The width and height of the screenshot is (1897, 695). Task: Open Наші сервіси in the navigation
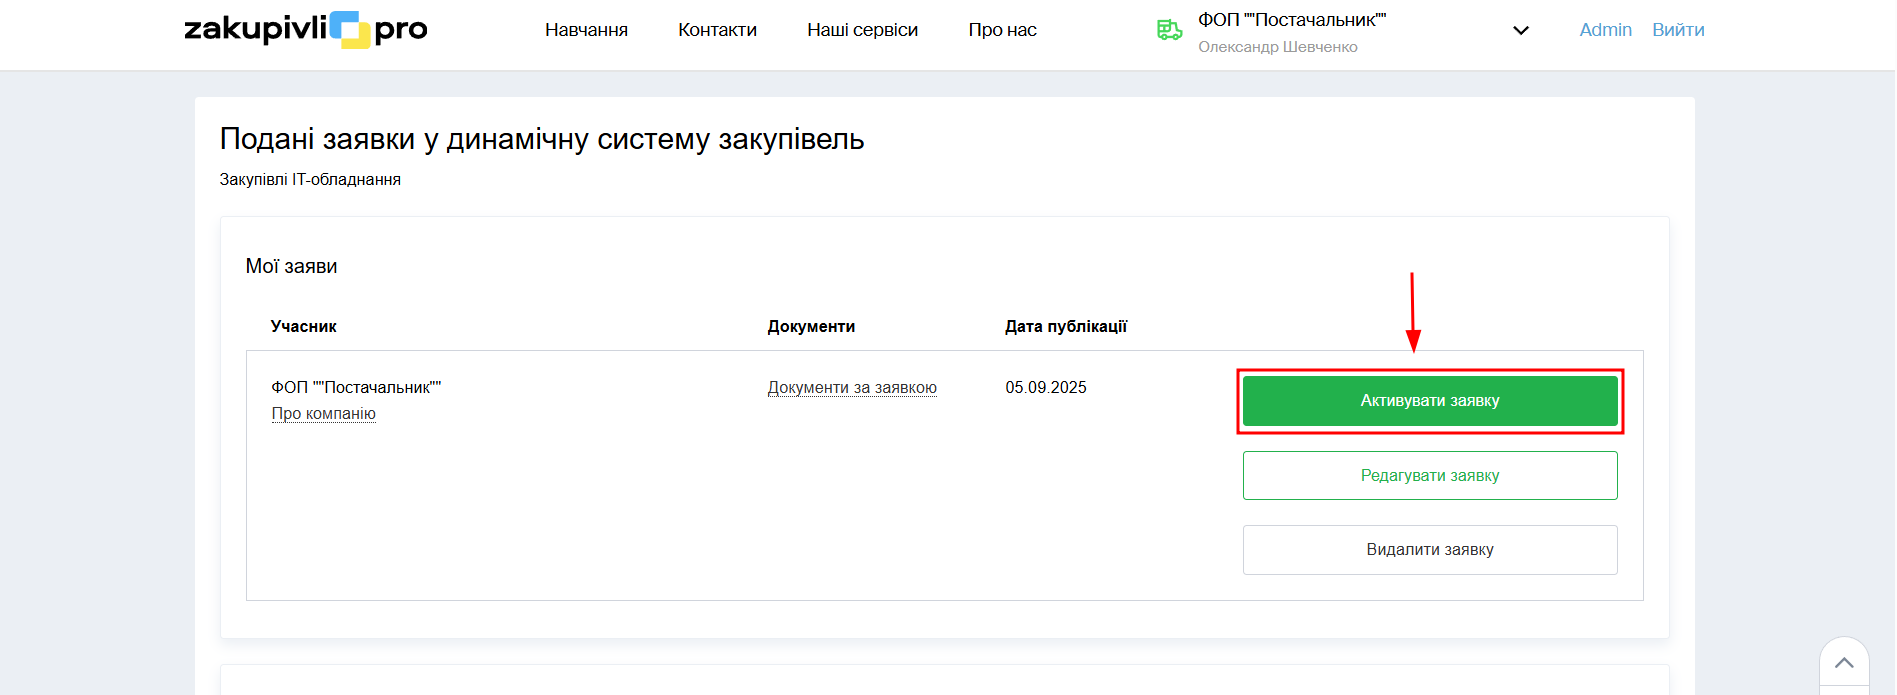point(862,30)
